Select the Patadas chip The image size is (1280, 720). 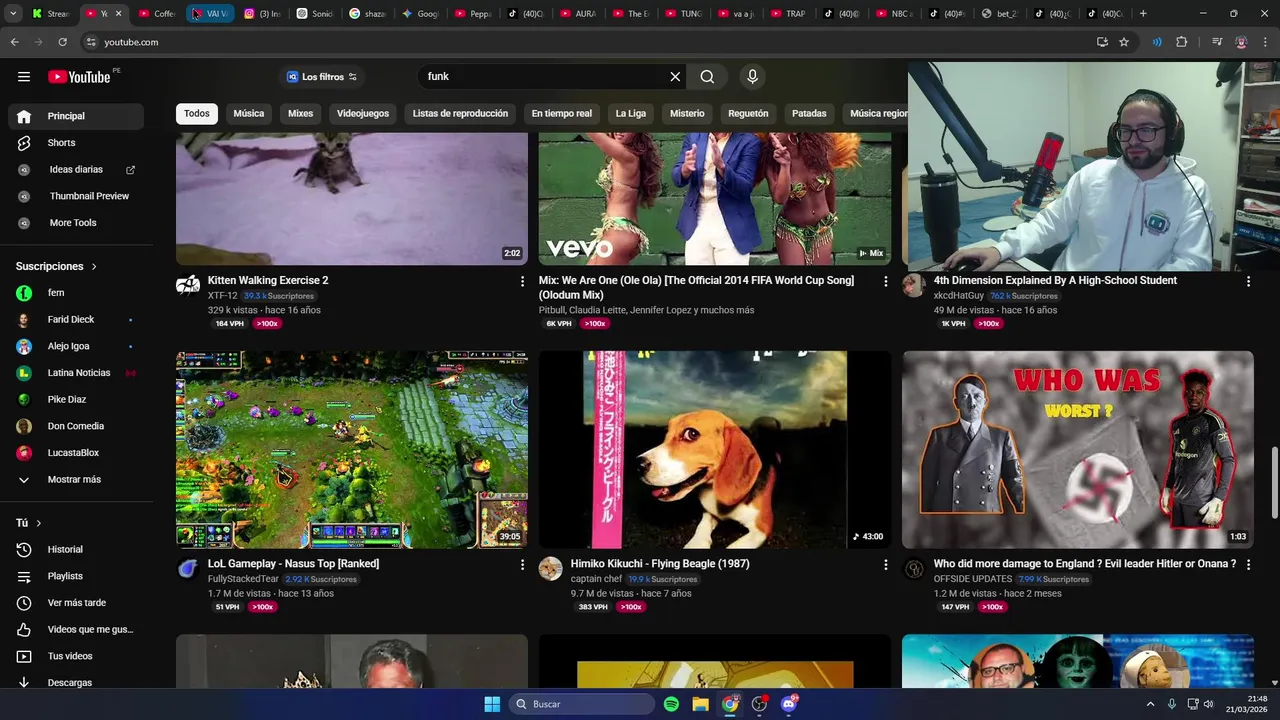tap(809, 114)
